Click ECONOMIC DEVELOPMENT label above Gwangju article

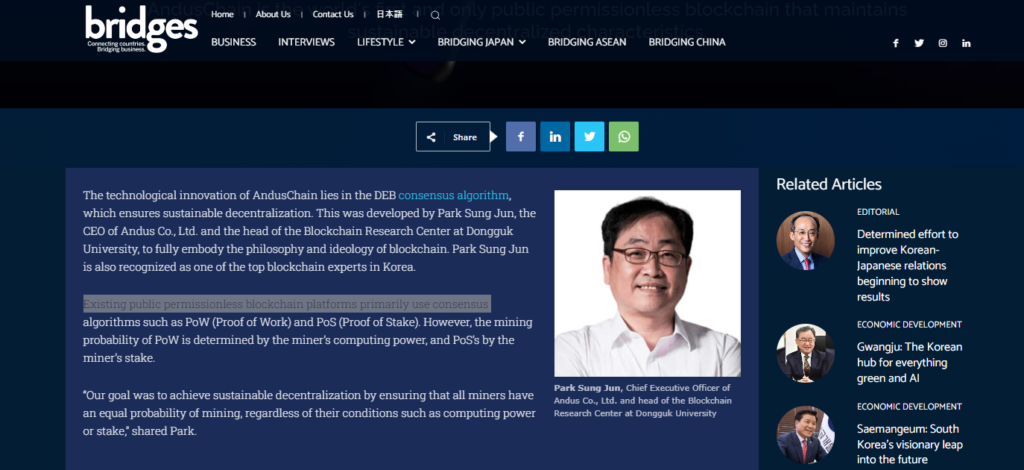909,324
